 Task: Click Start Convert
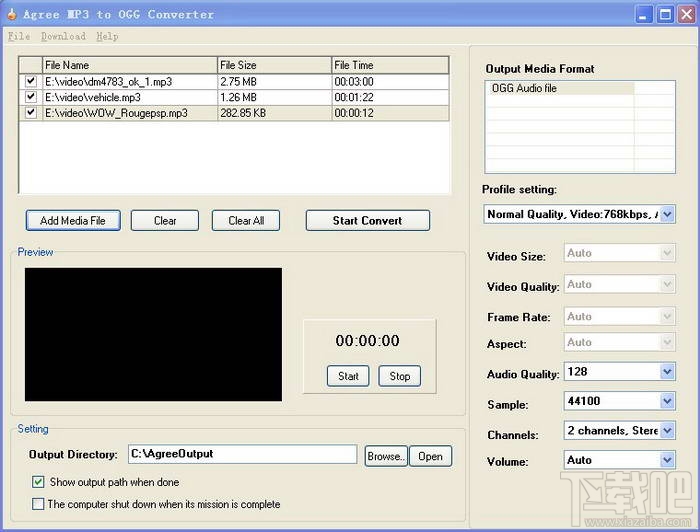point(368,220)
